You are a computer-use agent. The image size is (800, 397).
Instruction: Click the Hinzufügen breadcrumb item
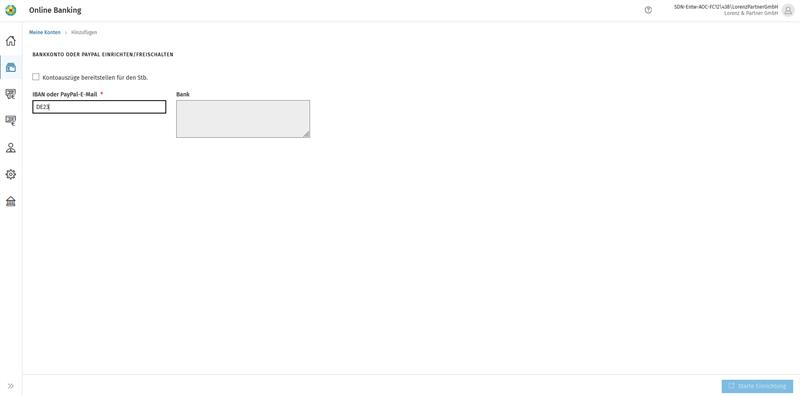click(x=84, y=32)
